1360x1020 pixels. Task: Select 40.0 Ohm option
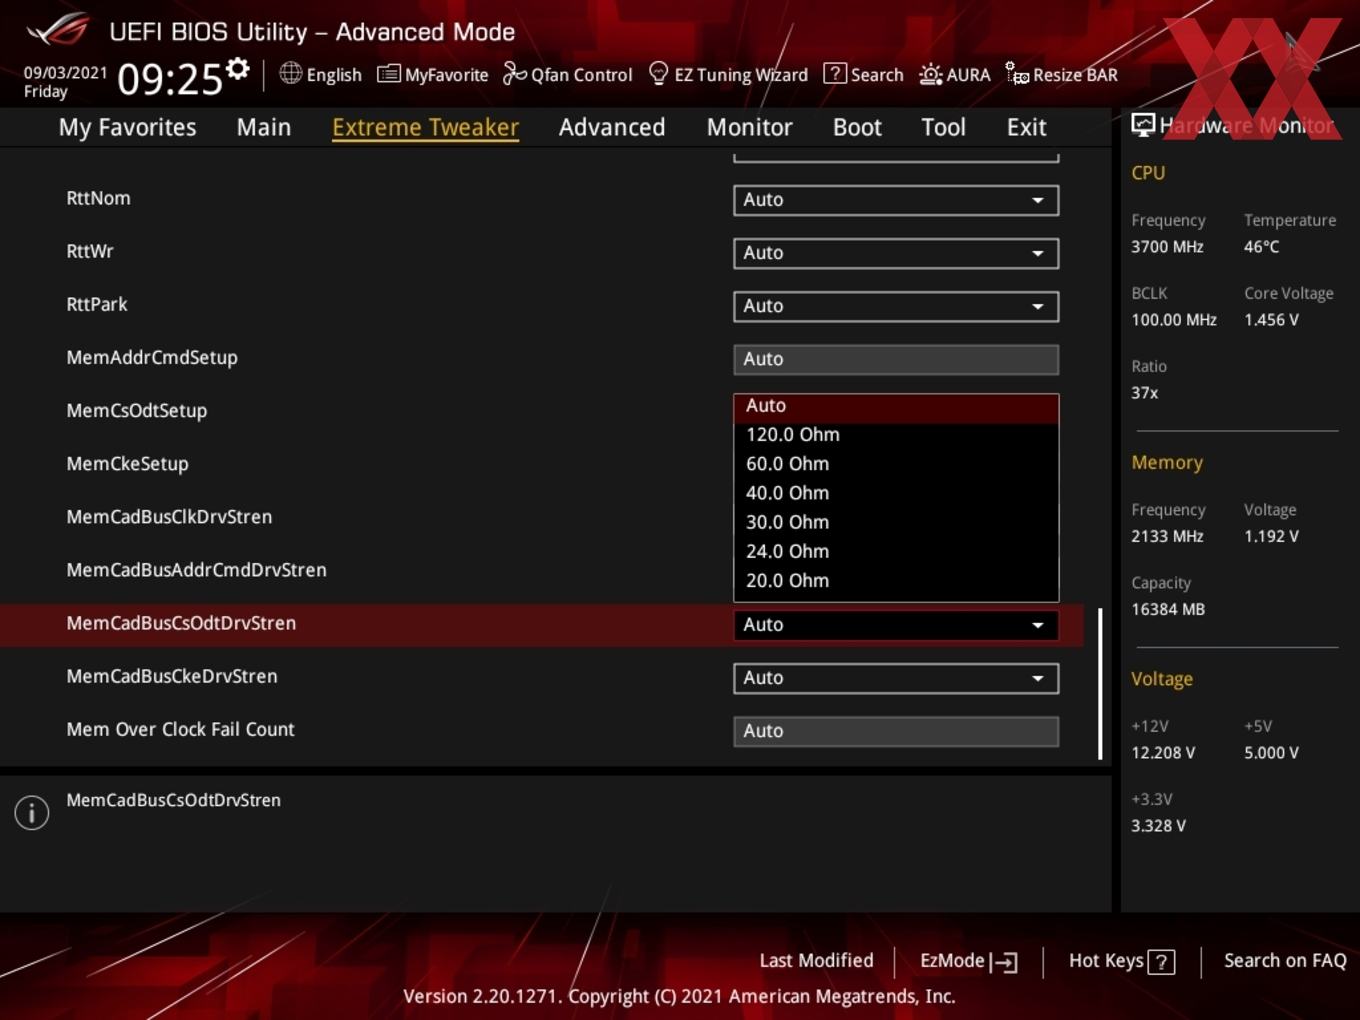pos(896,493)
